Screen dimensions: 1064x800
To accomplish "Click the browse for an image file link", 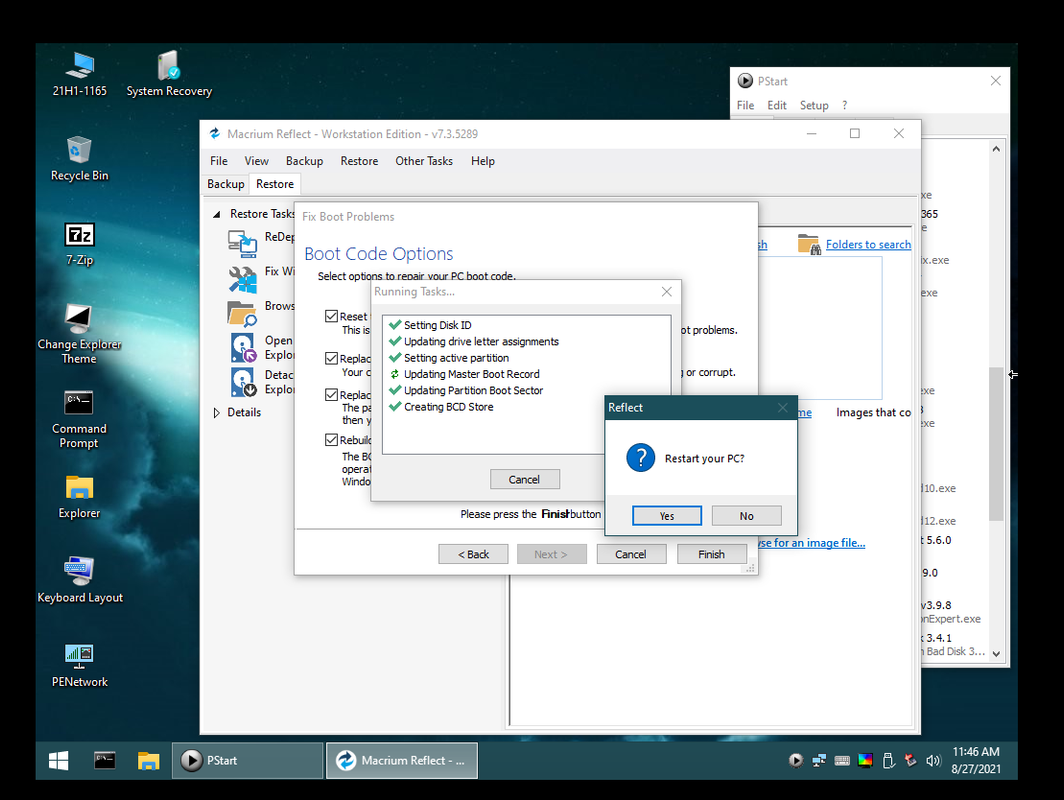I will pos(812,543).
